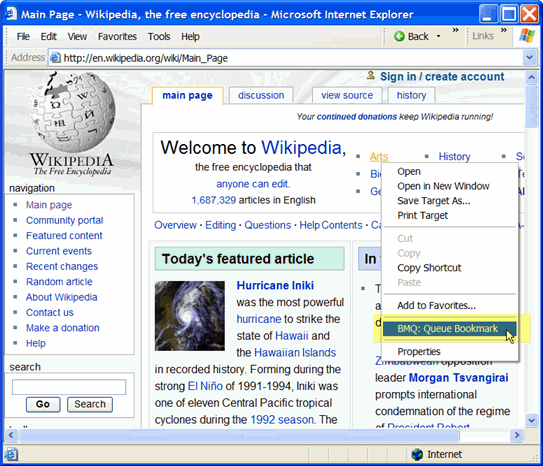Switch to the discussion tab
543x466 pixels.
tap(261, 95)
